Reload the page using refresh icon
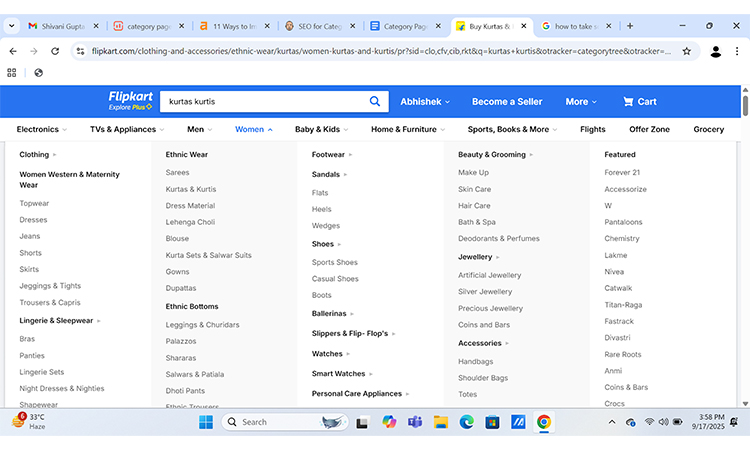 pos(55,51)
